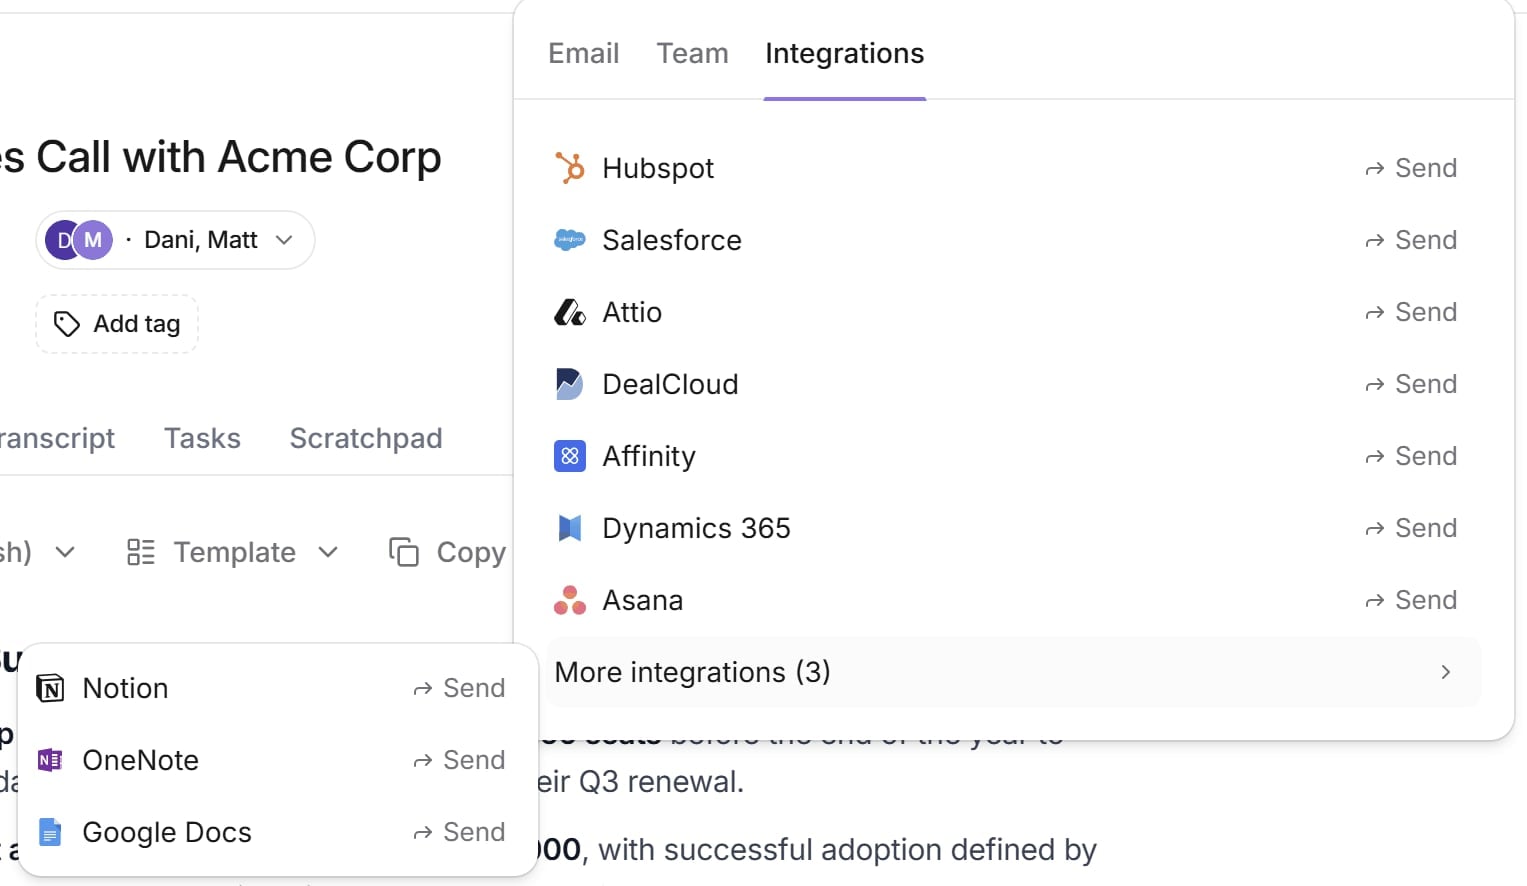Click the DealCloud logo icon
1527x886 pixels.
click(x=569, y=384)
